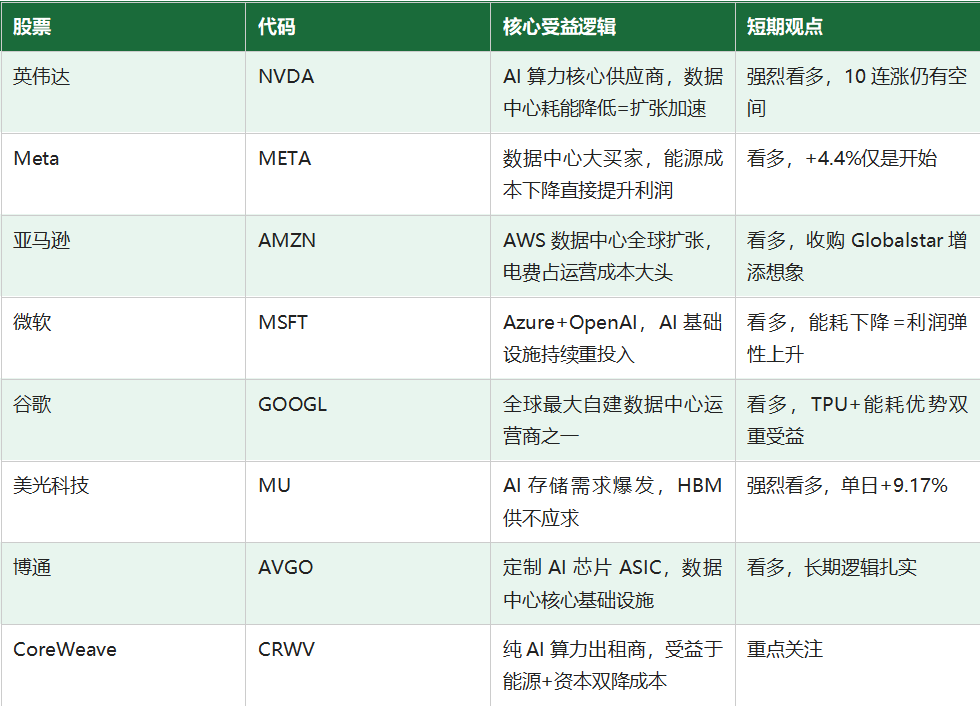Screen dimensions: 980x706
Task: Click the cell mentioning TPU+能耗优势
Action: [858, 420]
